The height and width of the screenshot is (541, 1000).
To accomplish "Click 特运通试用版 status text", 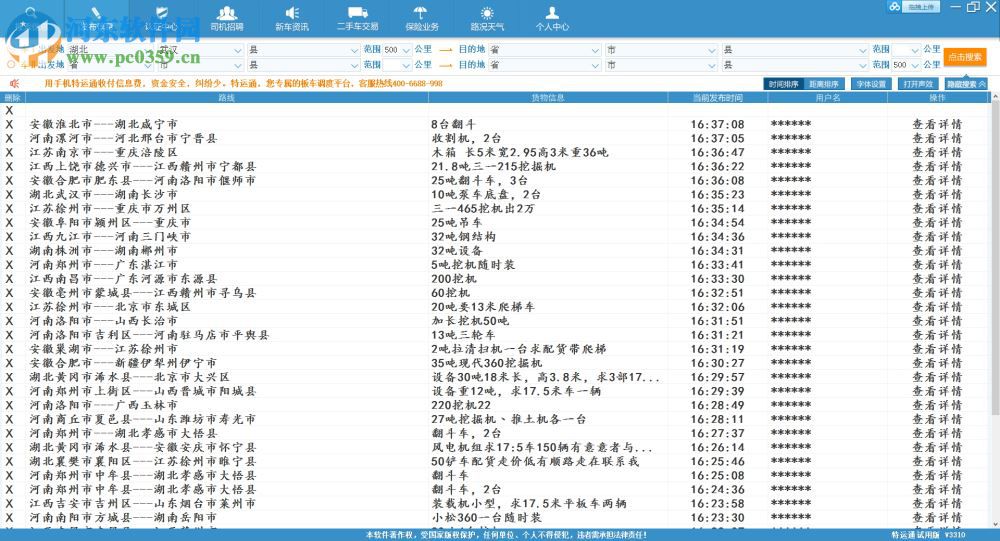I will coord(915,535).
